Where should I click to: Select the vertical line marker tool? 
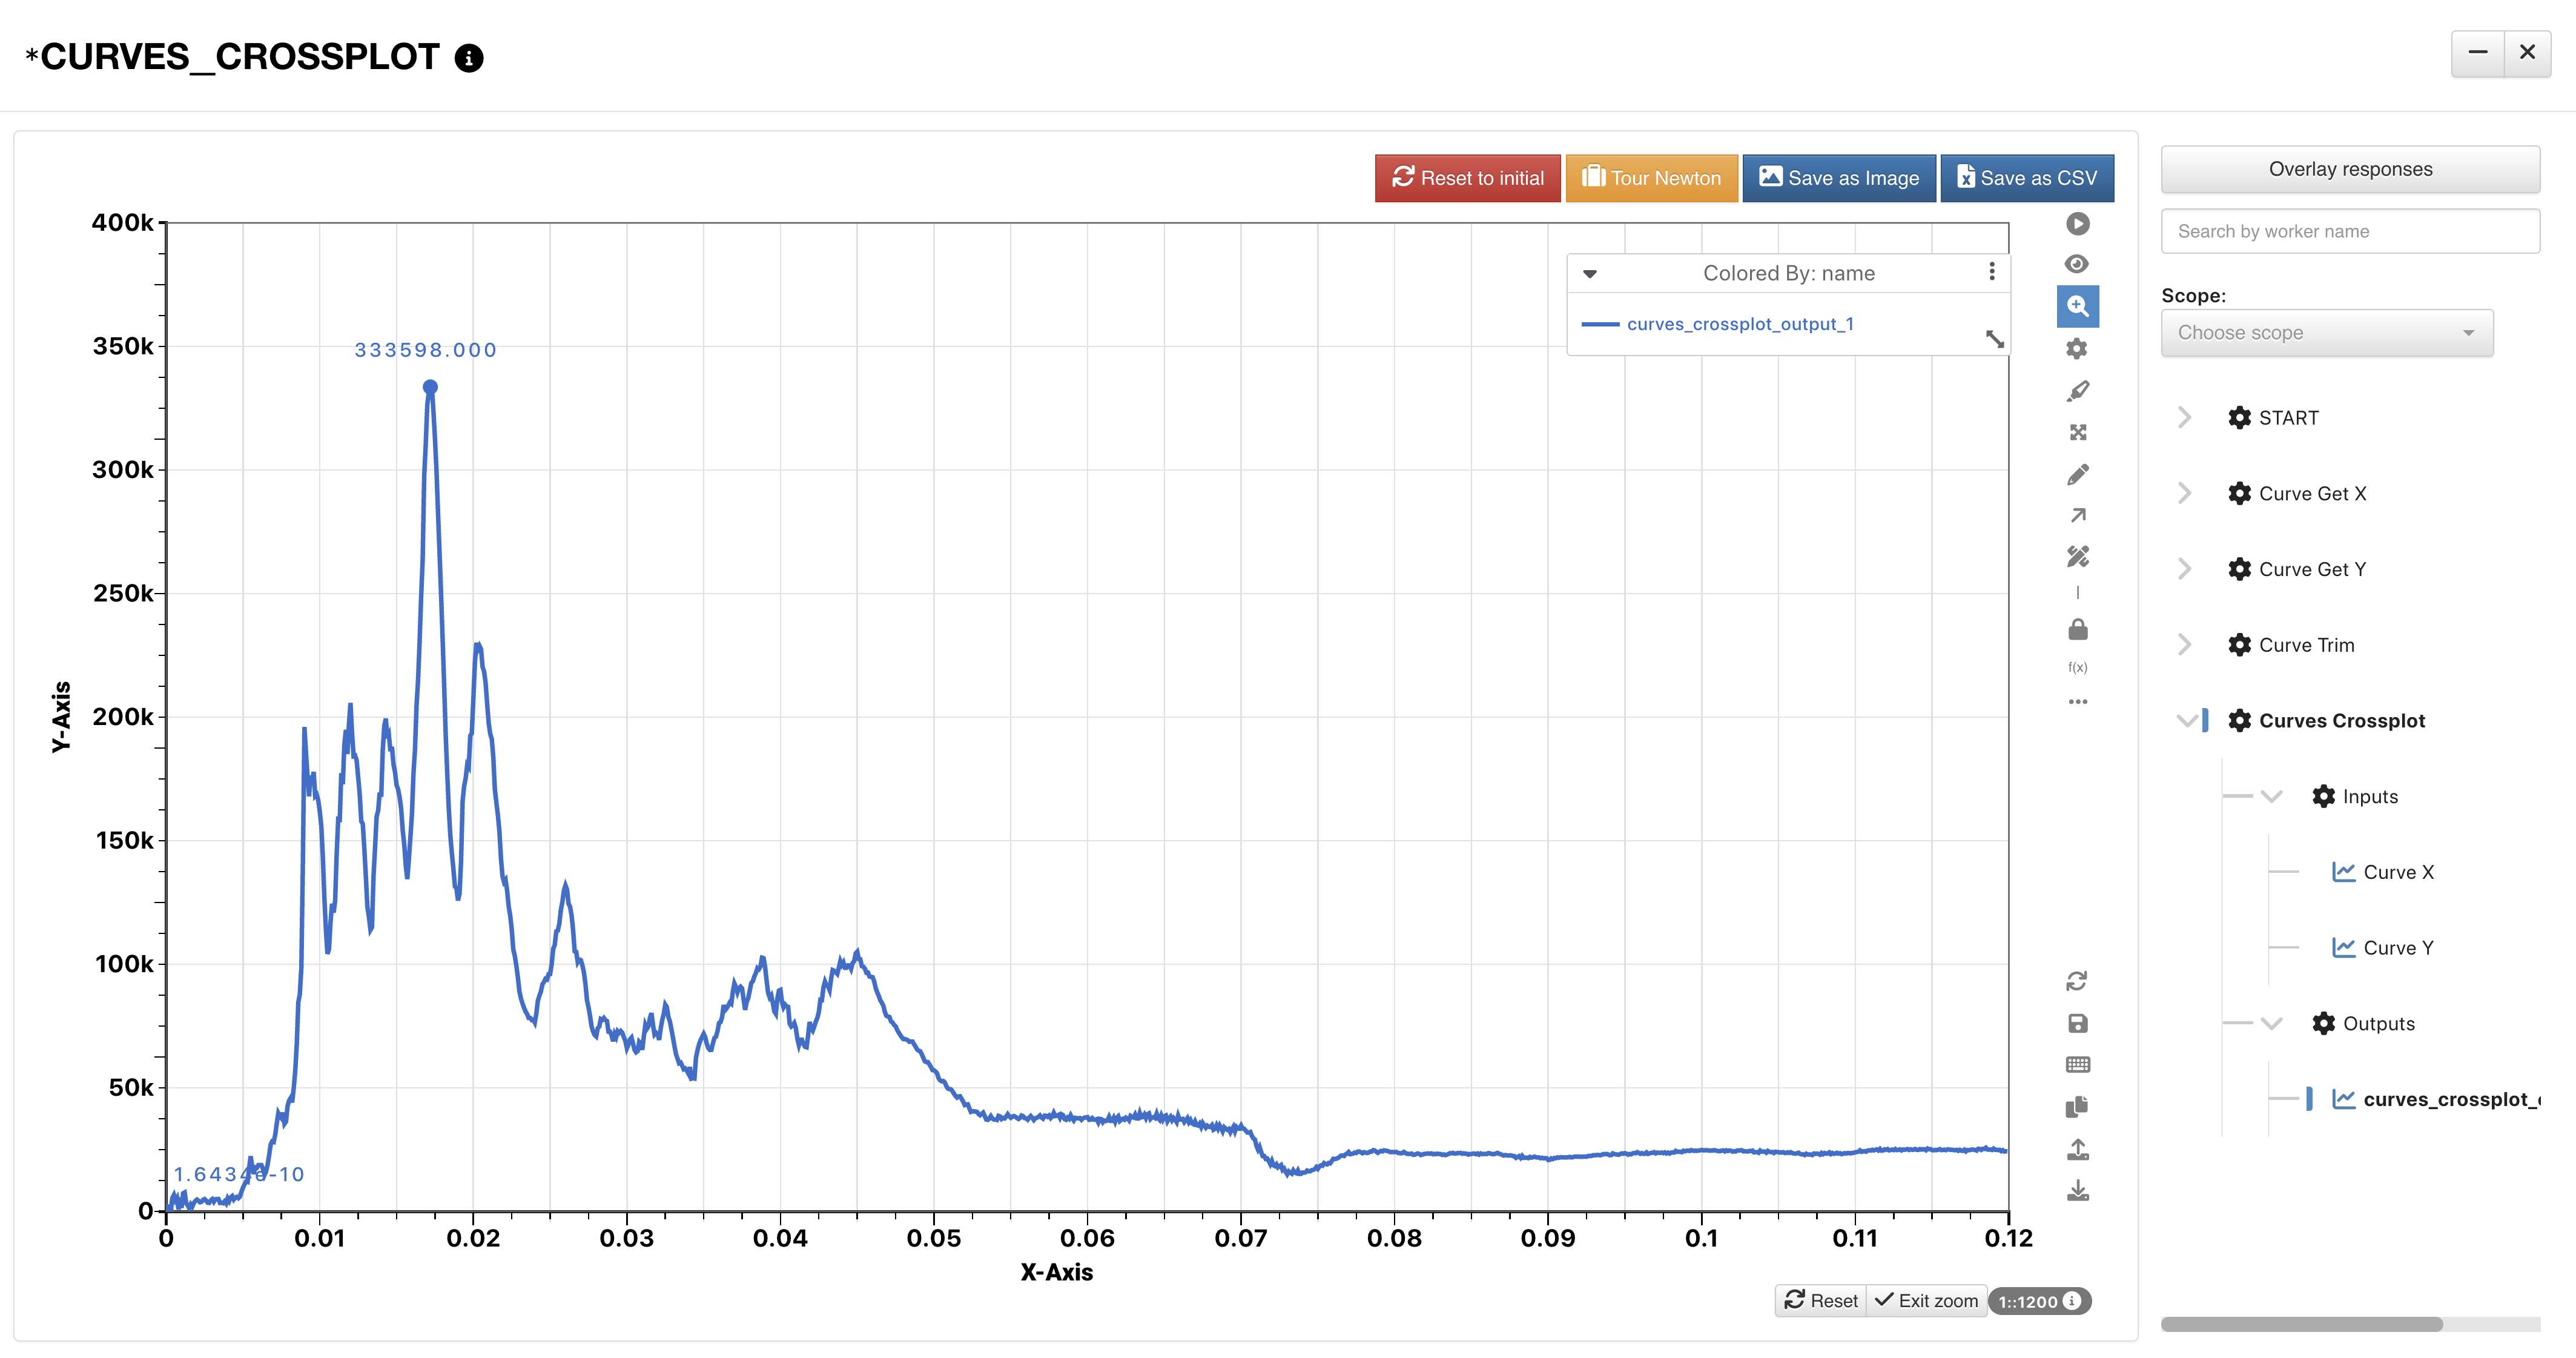tap(2077, 593)
